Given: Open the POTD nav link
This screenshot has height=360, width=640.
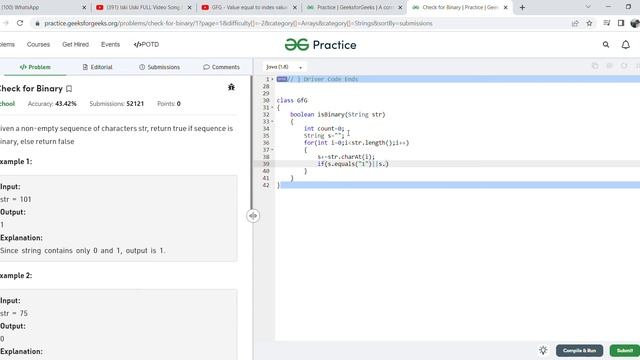Looking at the screenshot, I should click(146, 44).
